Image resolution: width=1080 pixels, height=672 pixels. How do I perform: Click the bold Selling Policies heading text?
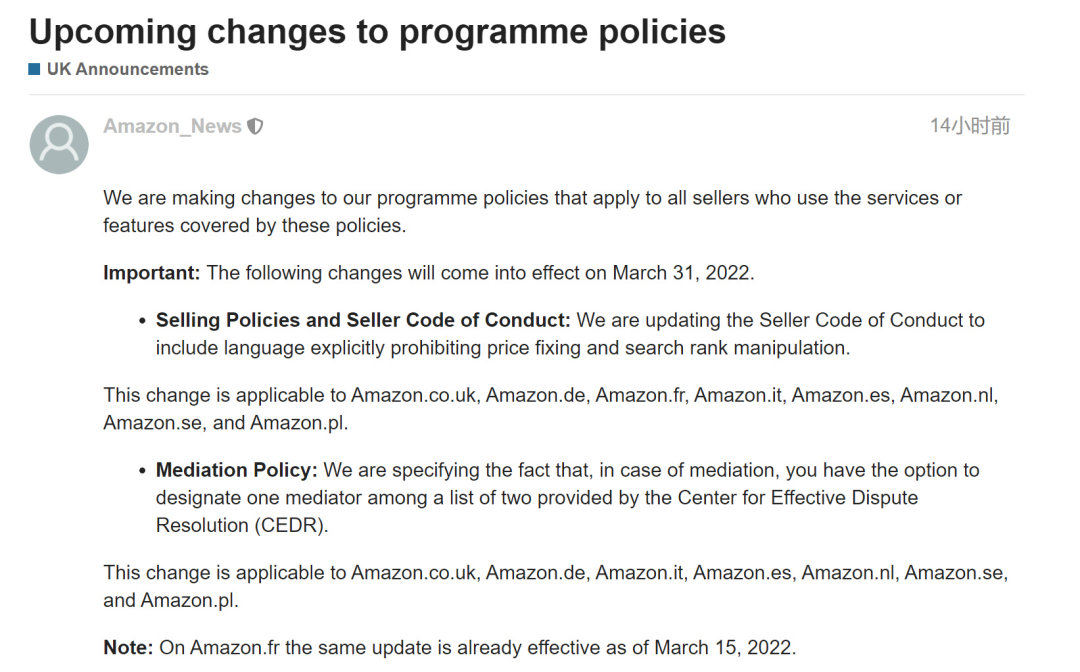[x=362, y=320]
